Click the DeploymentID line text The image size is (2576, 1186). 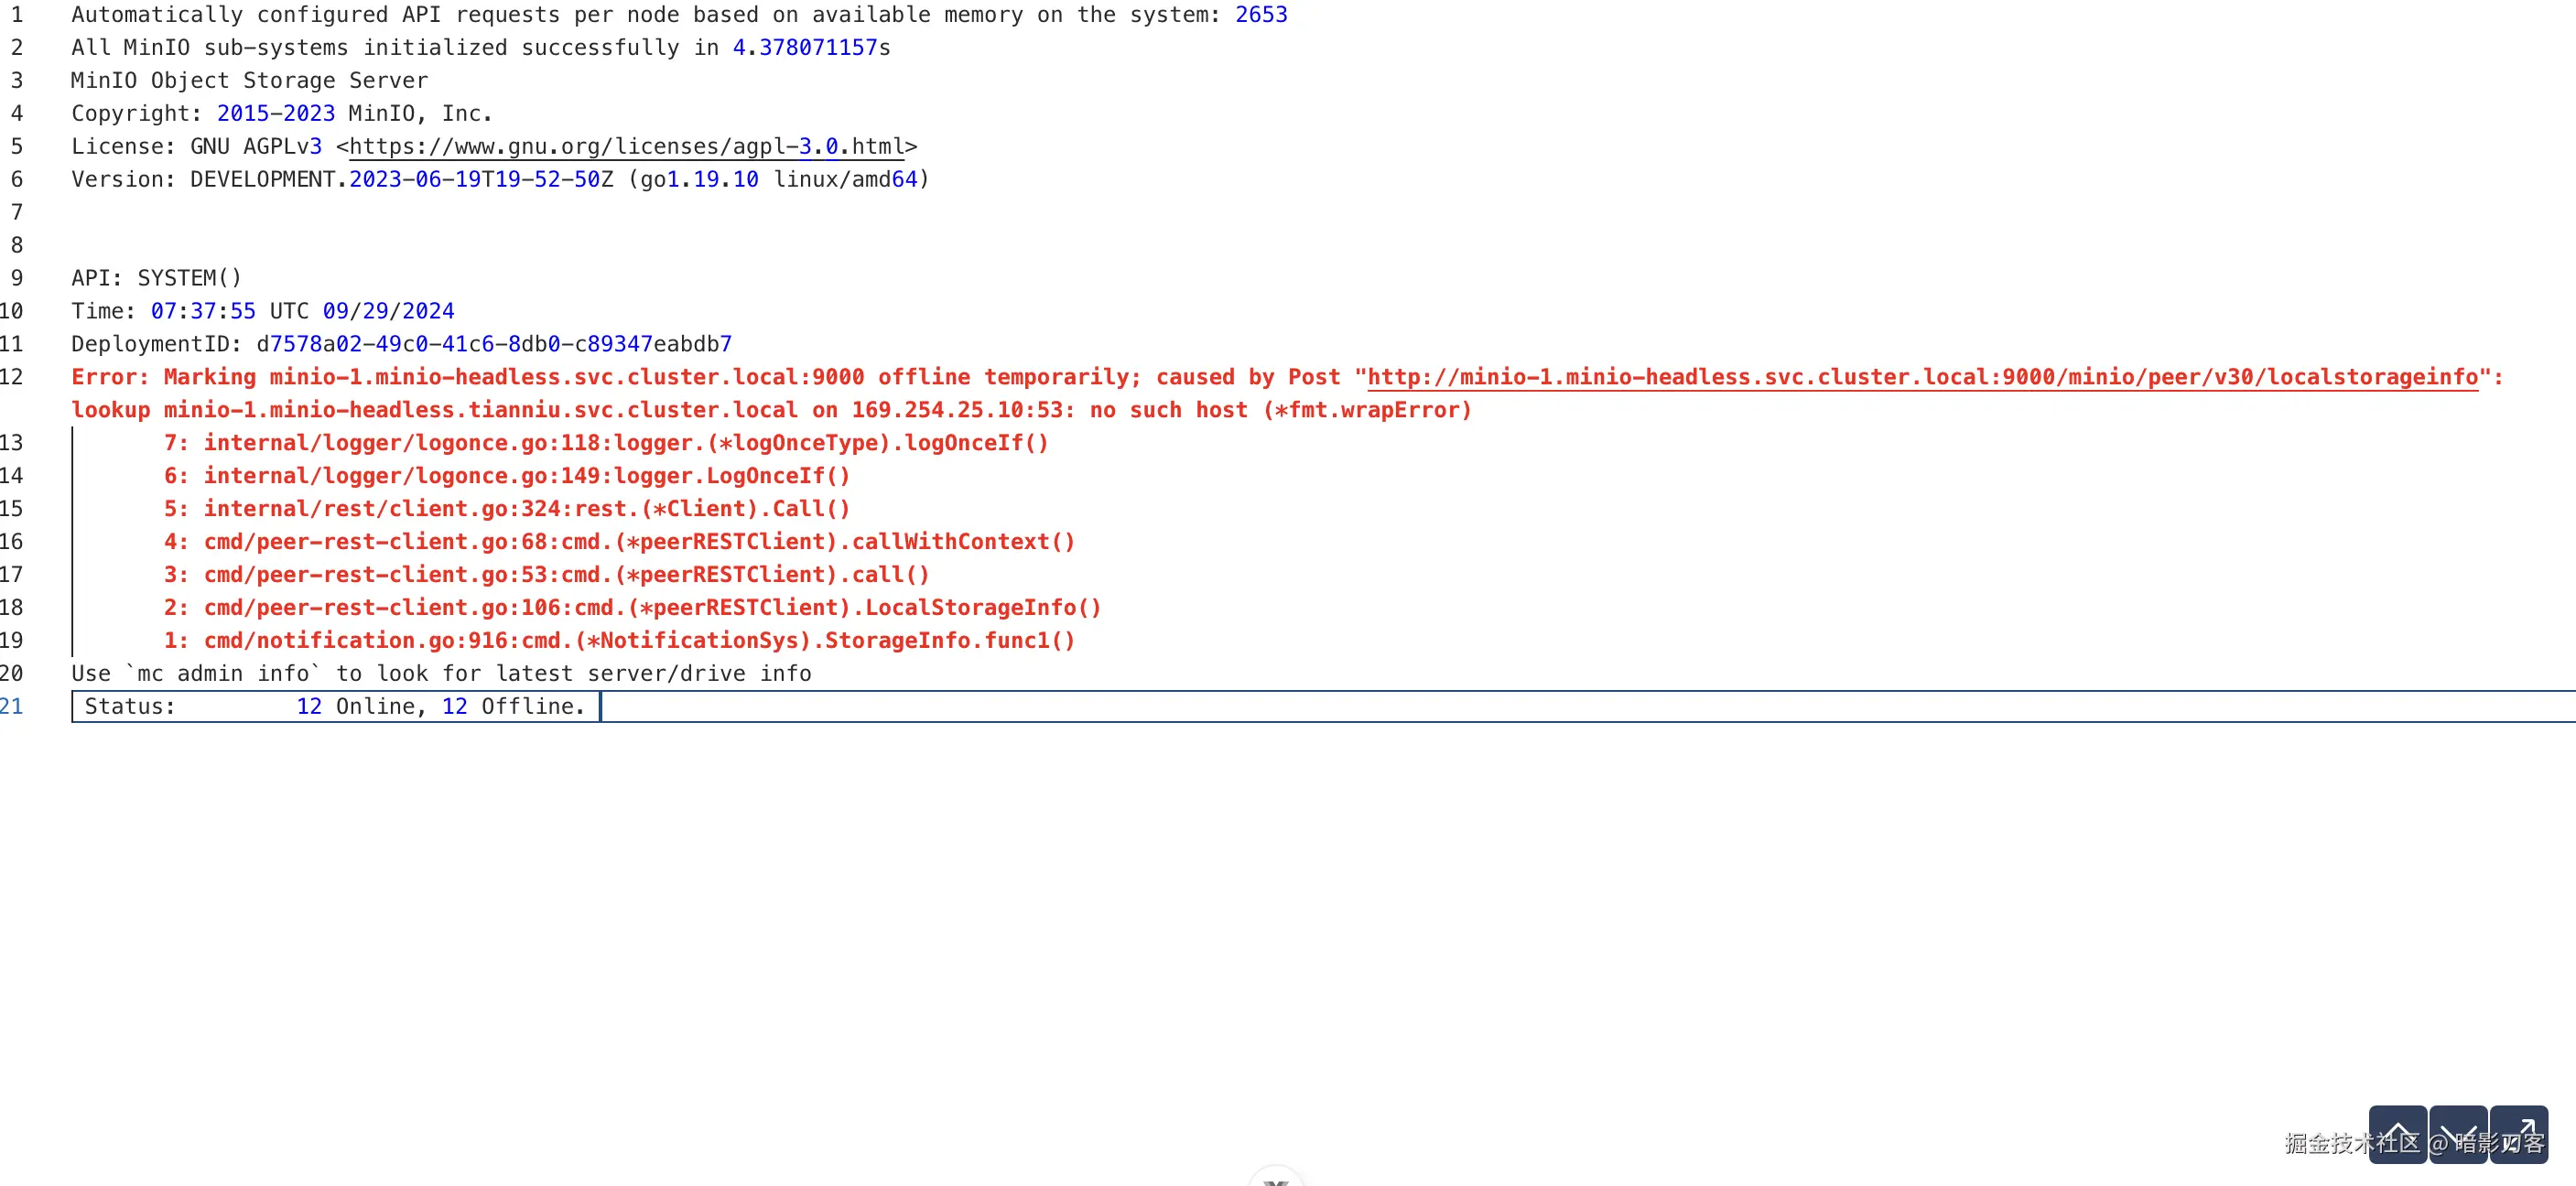click(x=400, y=345)
